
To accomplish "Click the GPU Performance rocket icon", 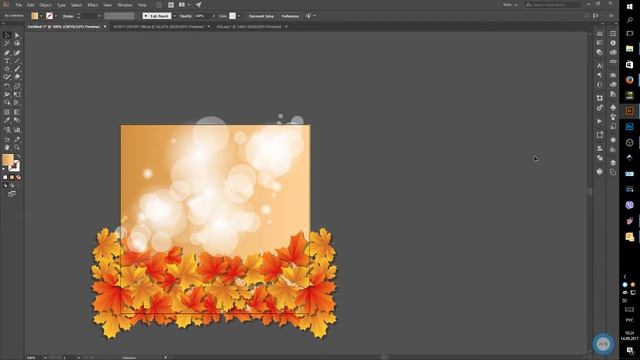I will (198, 5).
